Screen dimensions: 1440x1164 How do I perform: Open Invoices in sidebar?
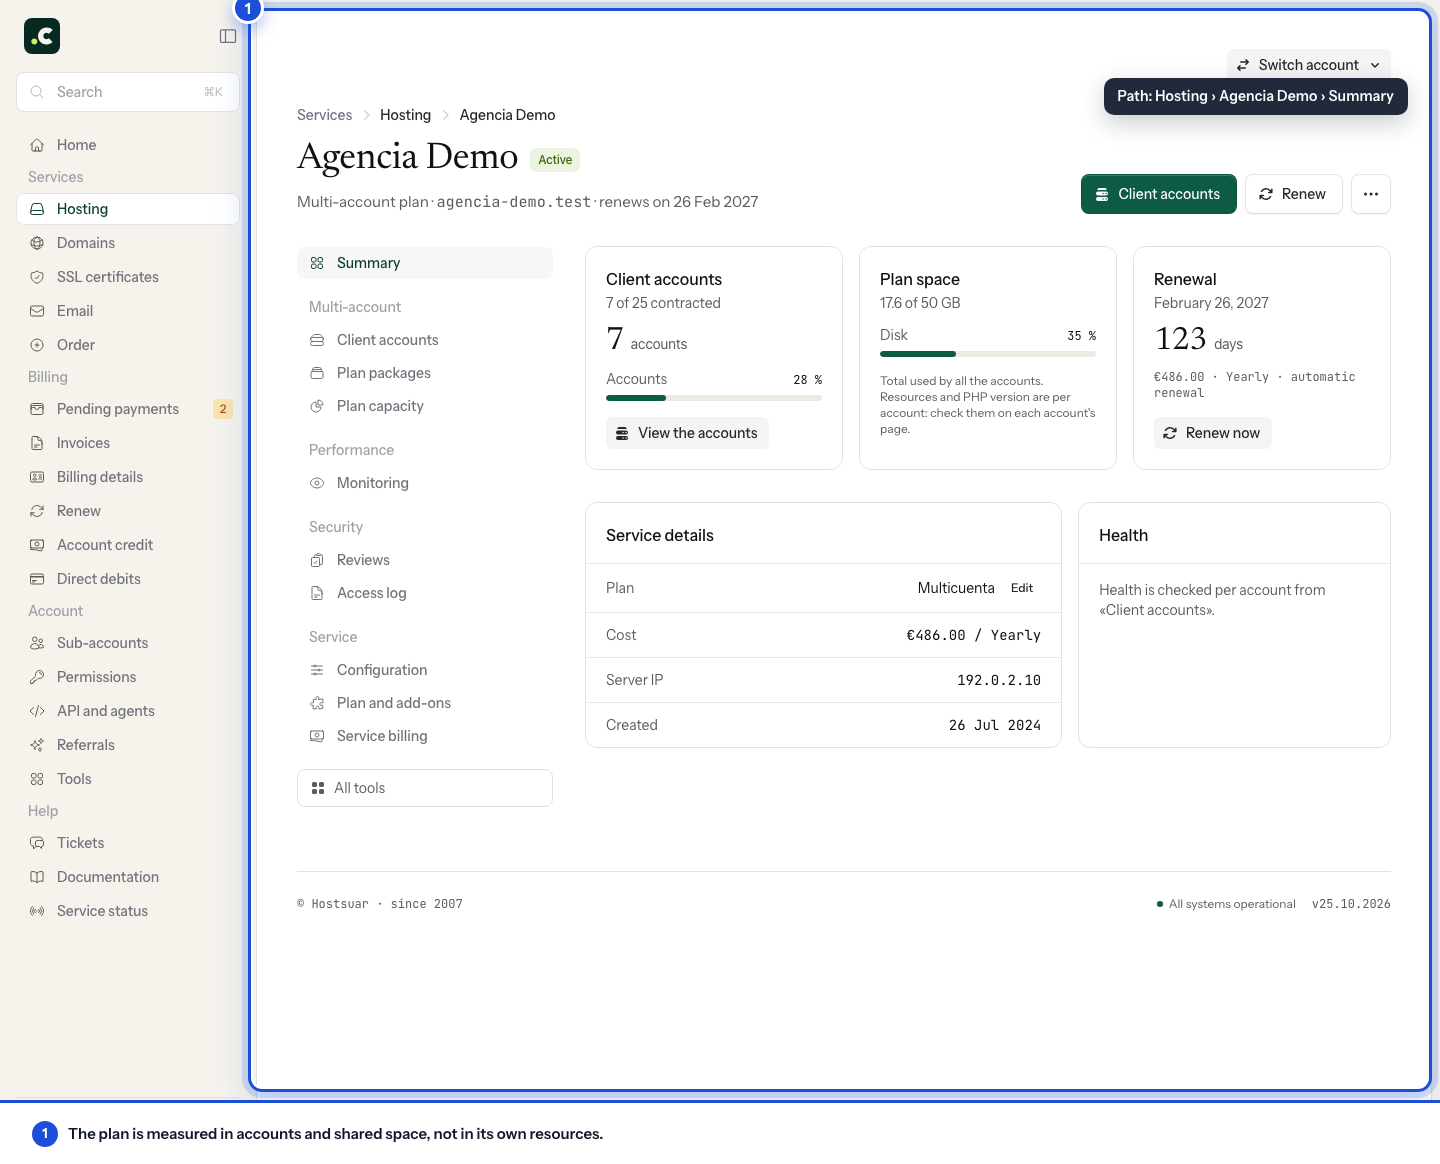click(x=128, y=443)
